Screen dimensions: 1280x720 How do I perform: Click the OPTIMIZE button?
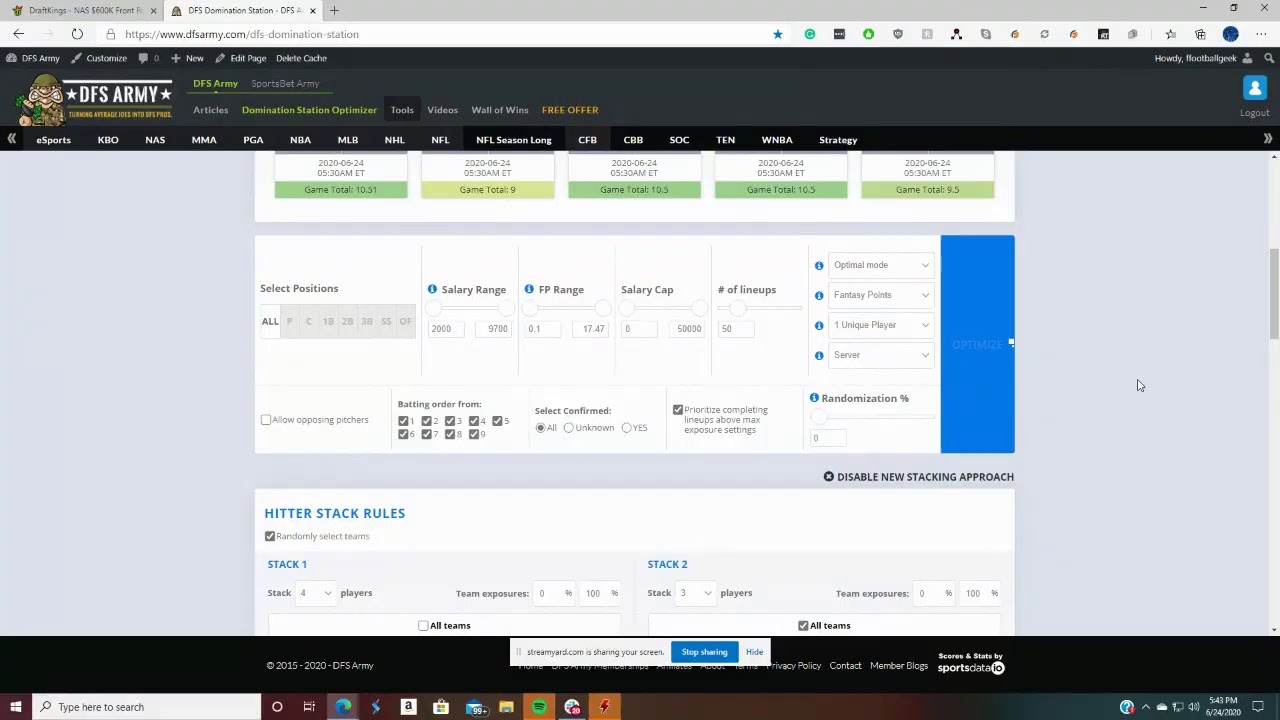[x=977, y=344]
